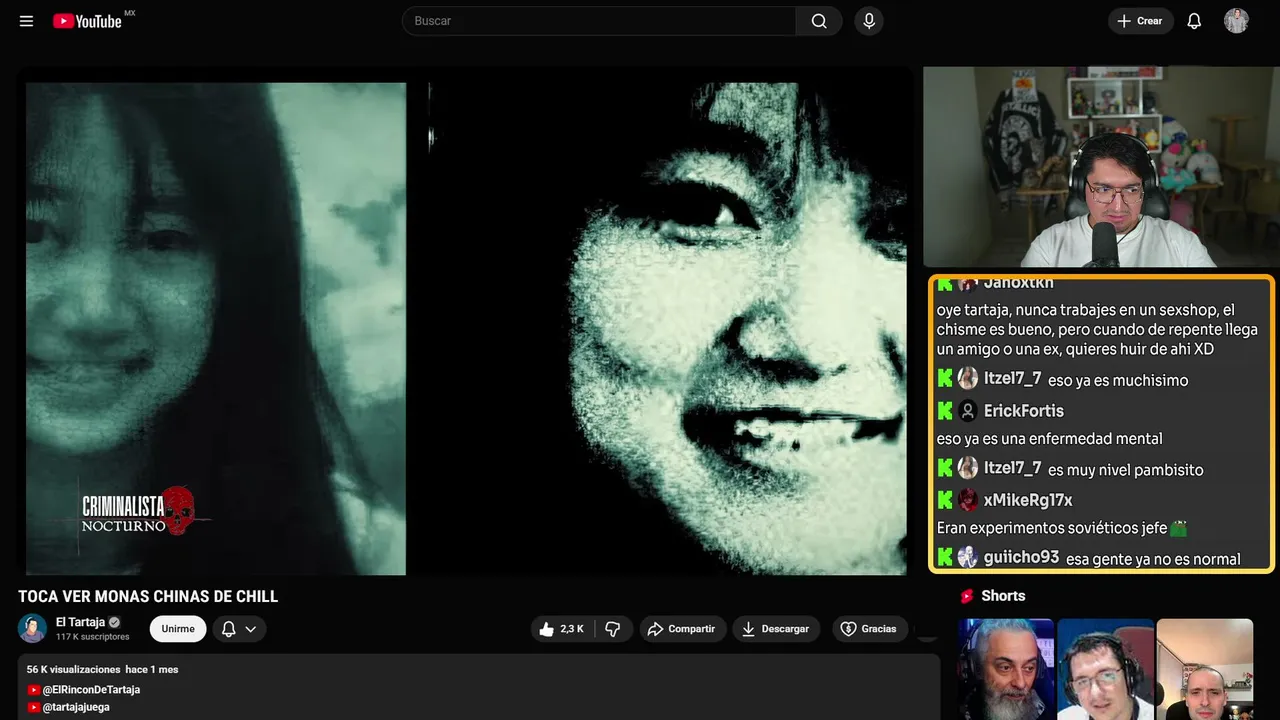The image size is (1280, 720).
Task: Open the El Tartaja channel name link
Action: click(81, 622)
